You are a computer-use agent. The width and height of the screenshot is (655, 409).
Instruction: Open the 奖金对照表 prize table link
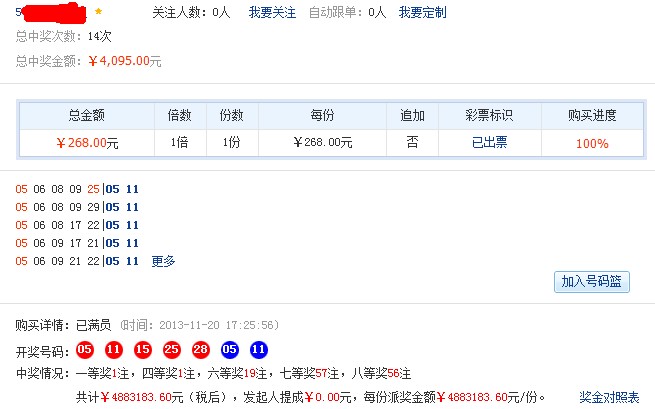[609, 397]
